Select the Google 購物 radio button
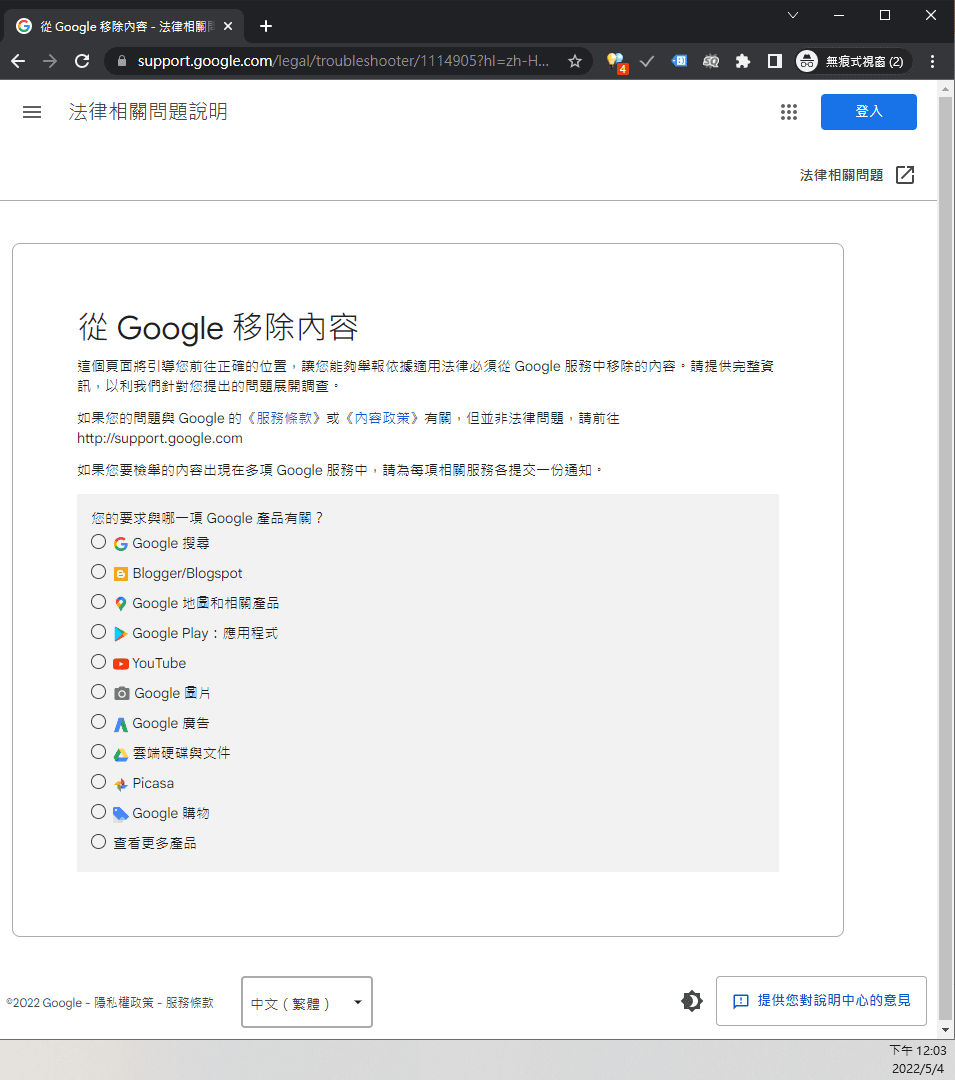The width and height of the screenshot is (955, 1080). coord(98,812)
